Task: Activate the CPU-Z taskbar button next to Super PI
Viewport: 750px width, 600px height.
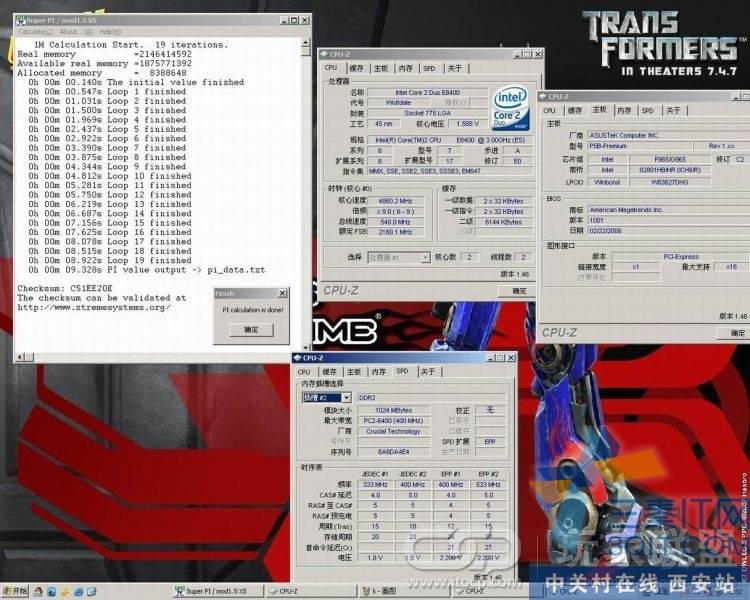Action: [x=310, y=592]
